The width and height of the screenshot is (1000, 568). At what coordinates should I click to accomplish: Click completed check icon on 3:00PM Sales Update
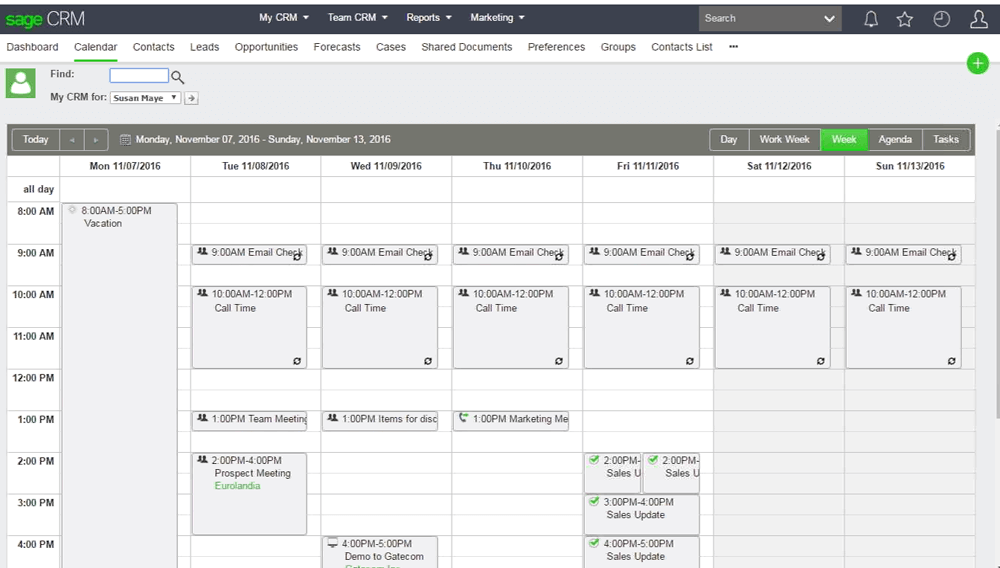[x=594, y=501]
